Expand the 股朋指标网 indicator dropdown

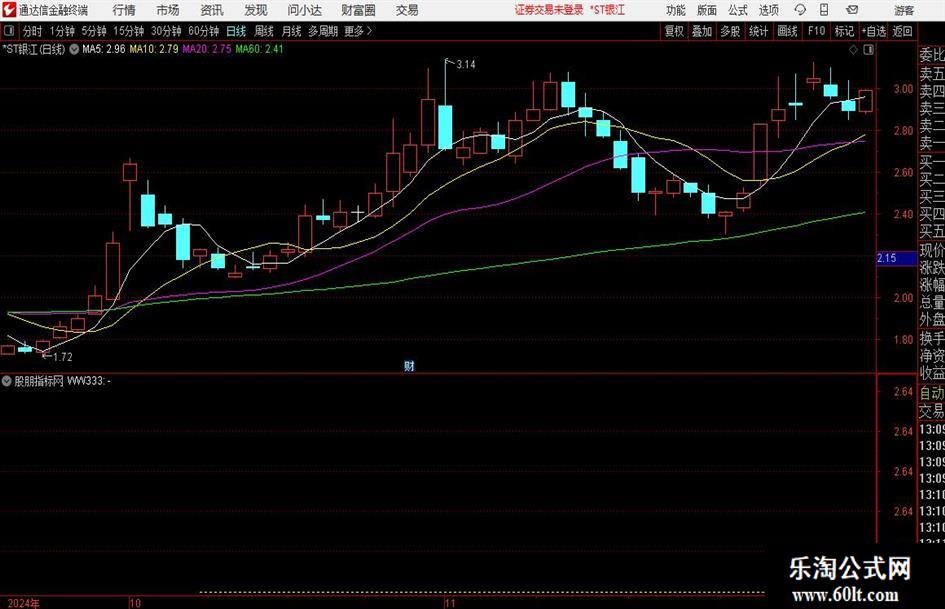click(7, 381)
